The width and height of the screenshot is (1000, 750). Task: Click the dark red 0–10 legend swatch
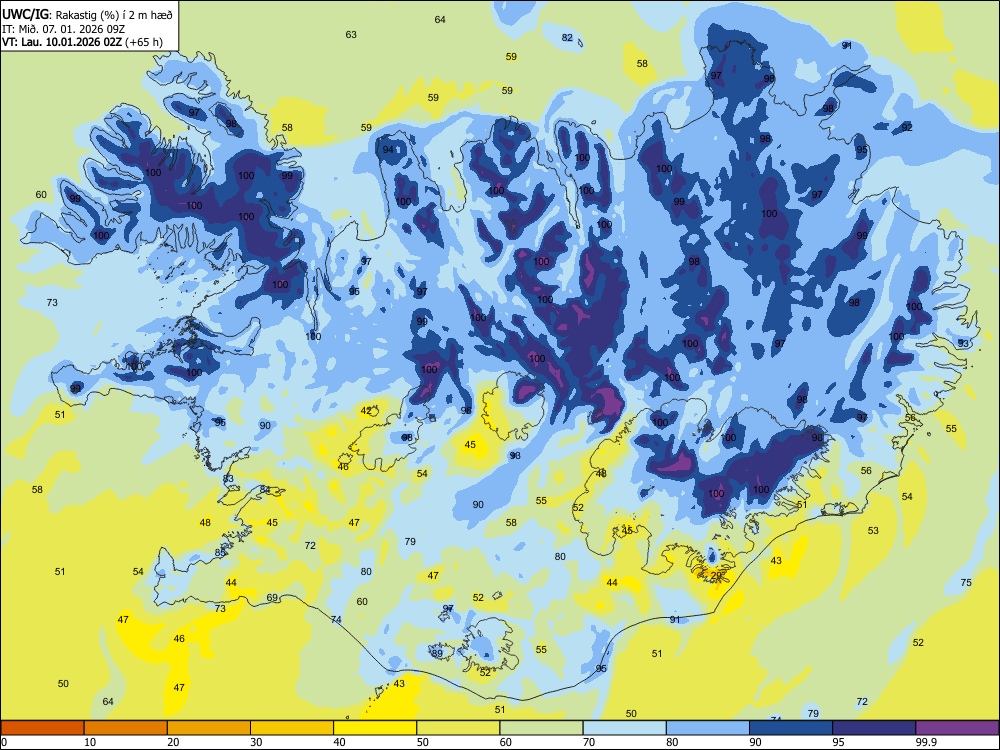43,728
